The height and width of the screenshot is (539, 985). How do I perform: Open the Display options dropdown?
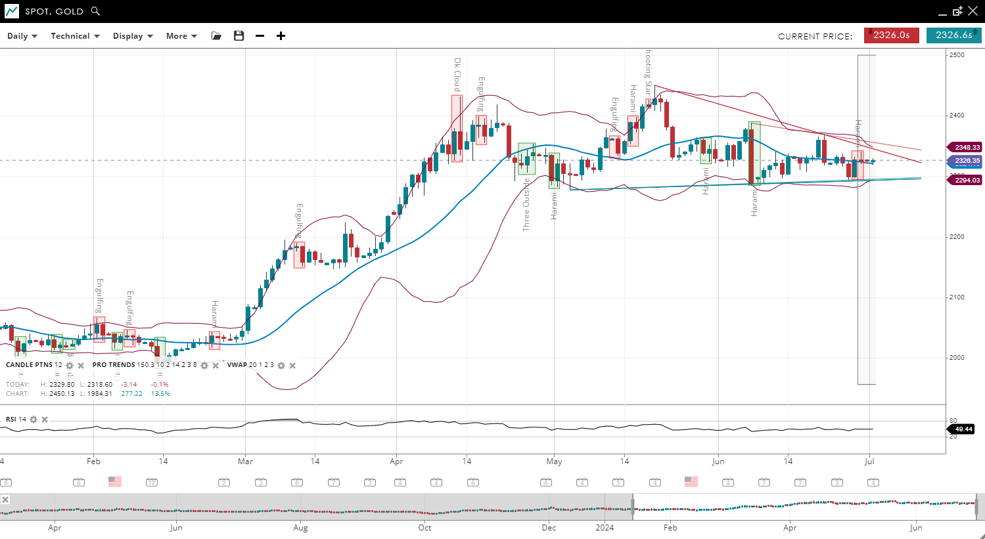(132, 36)
